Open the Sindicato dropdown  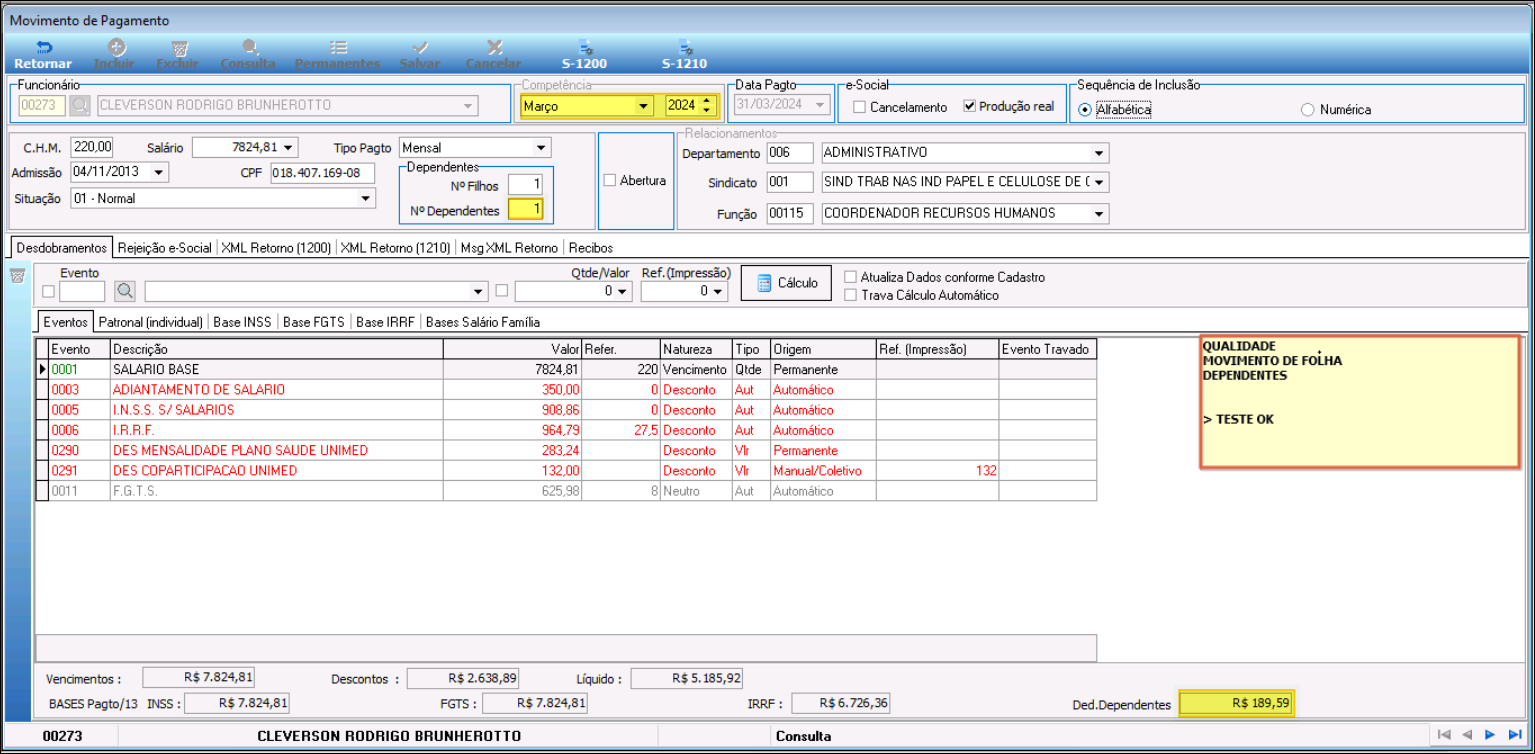[1099, 183]
